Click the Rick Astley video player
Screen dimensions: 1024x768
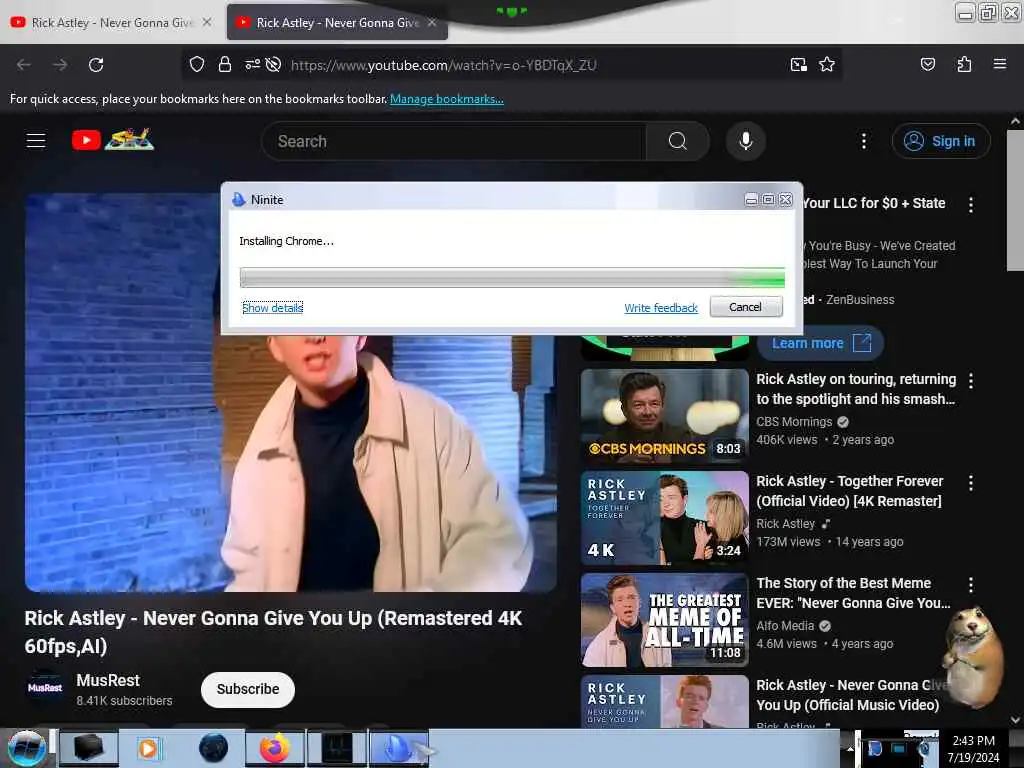[x=291, y=392]
